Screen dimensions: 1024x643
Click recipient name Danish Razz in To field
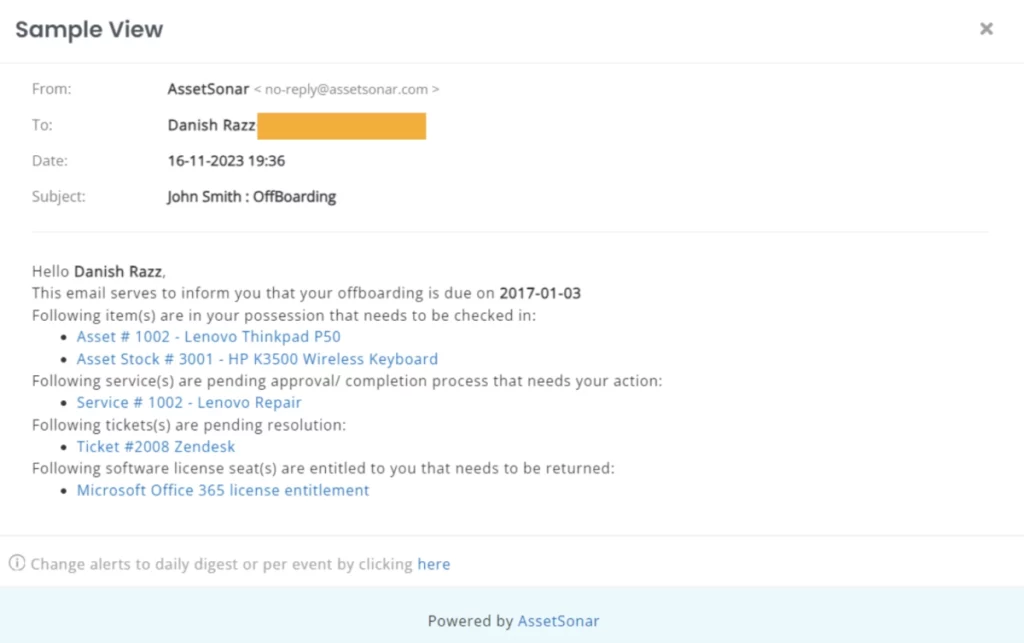211,126
